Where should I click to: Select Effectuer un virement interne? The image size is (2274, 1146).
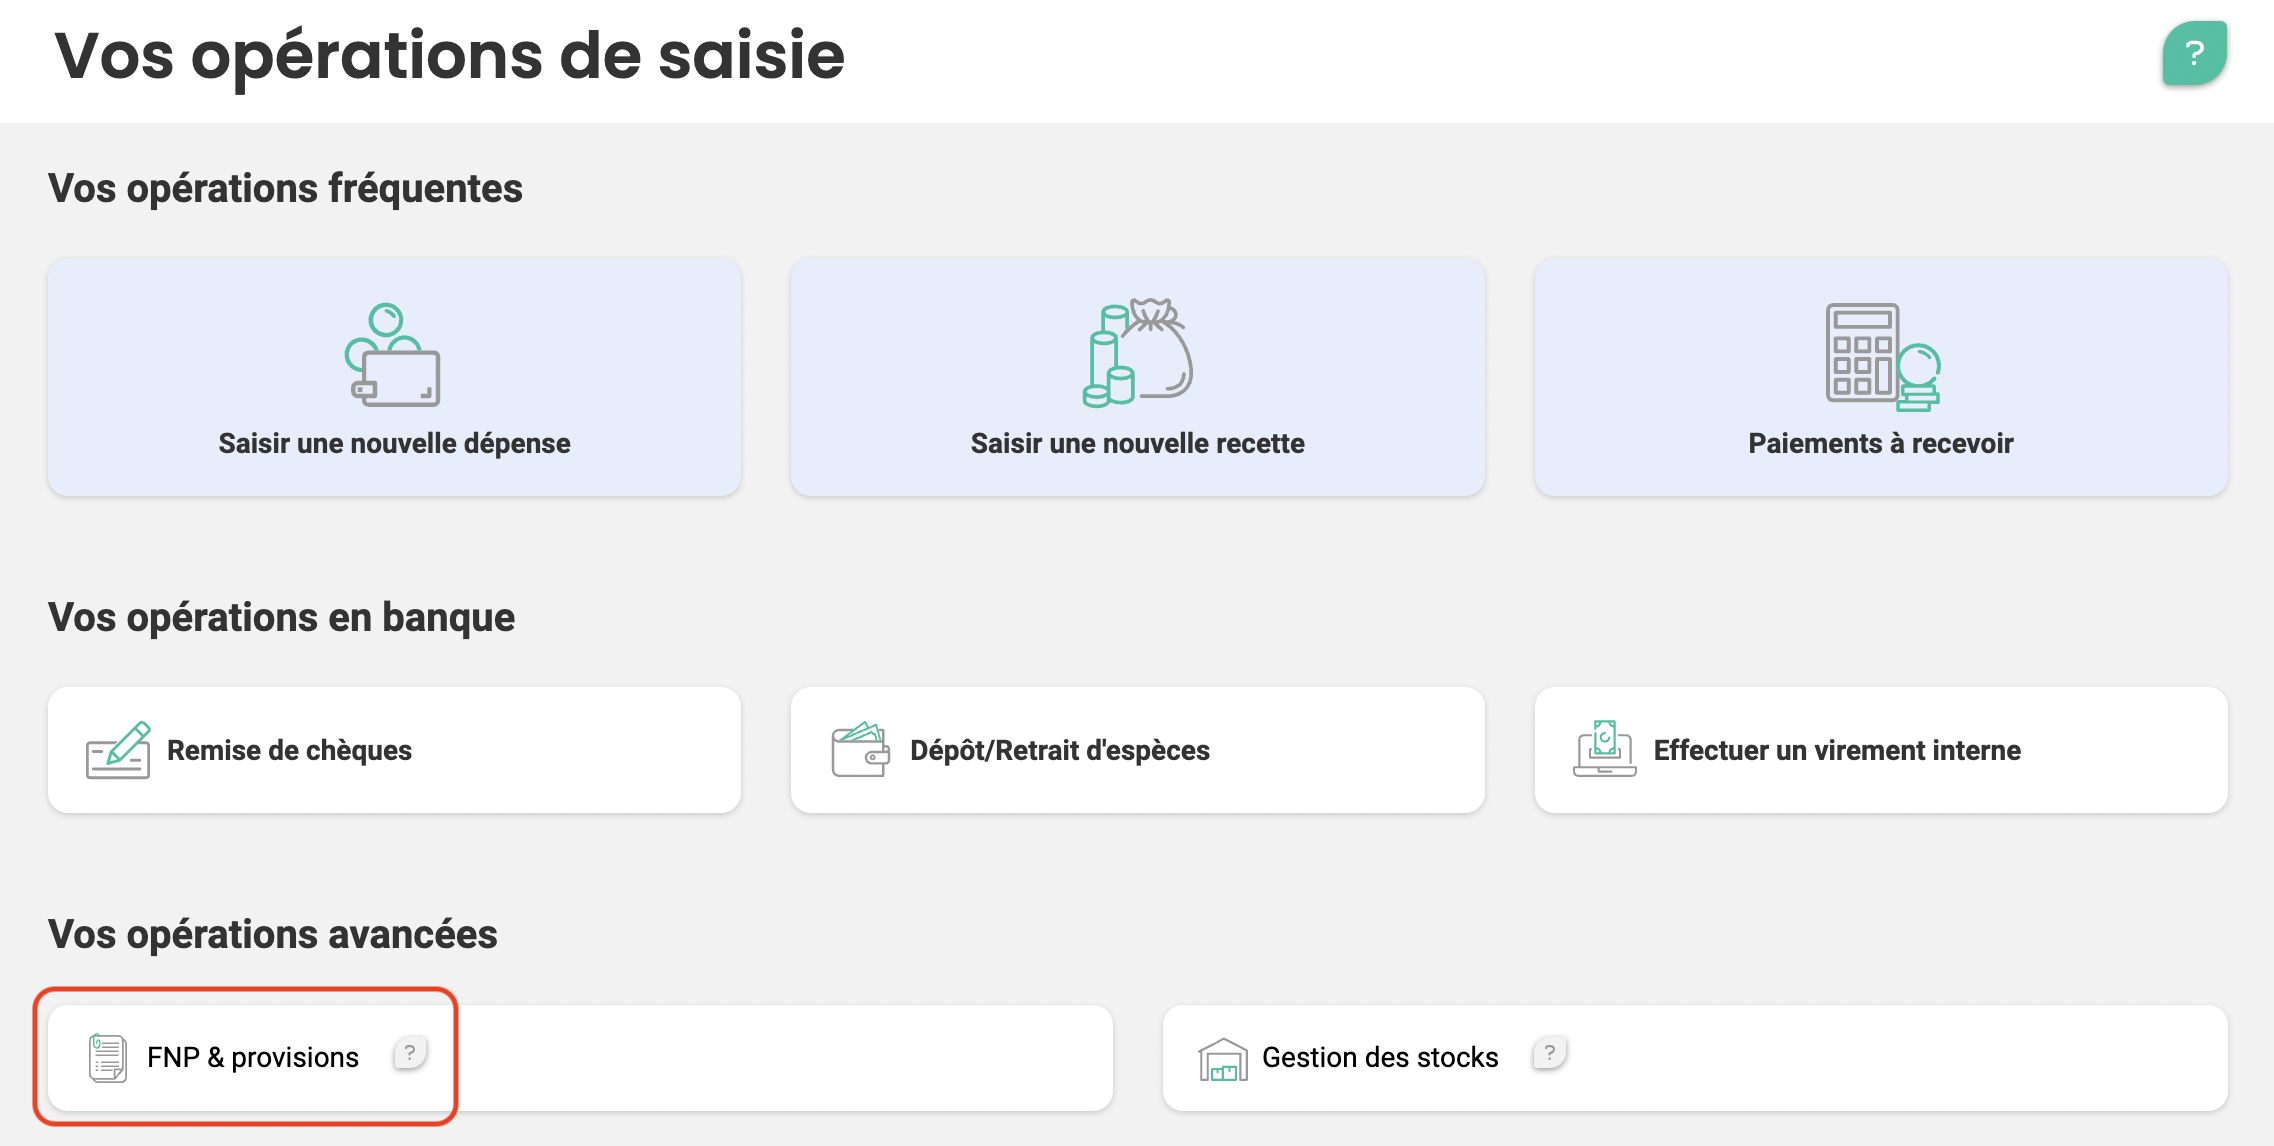1881,750
